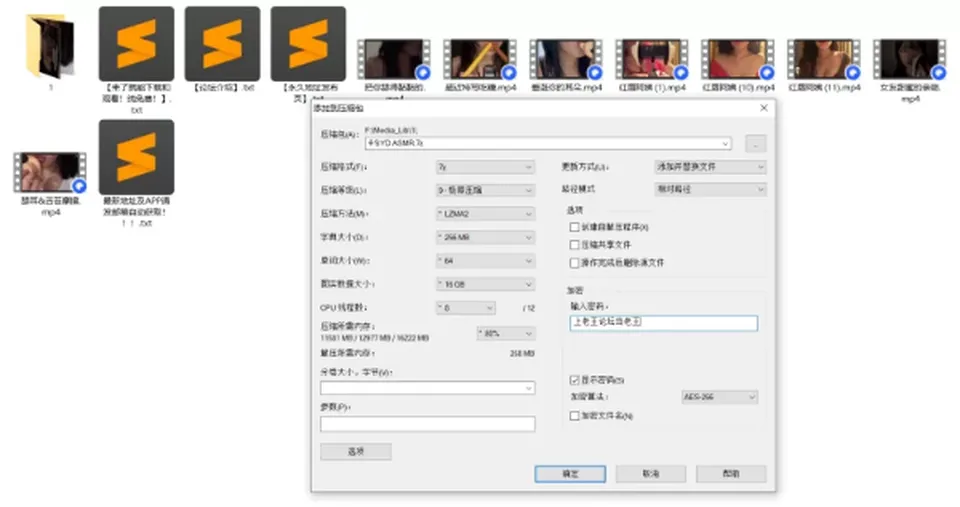Click the decompression memory value 268 MB
The height and width of the screenshot is (507, 960).
coord(522,353)
